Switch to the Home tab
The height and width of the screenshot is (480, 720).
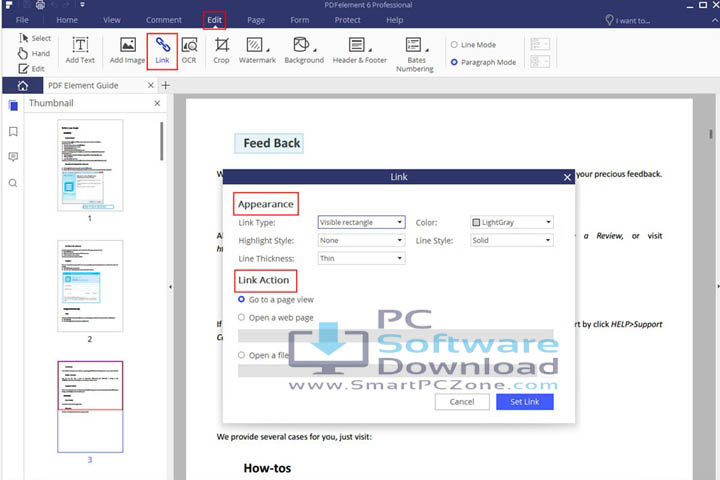pyautogui.click(x=67, y=20)
